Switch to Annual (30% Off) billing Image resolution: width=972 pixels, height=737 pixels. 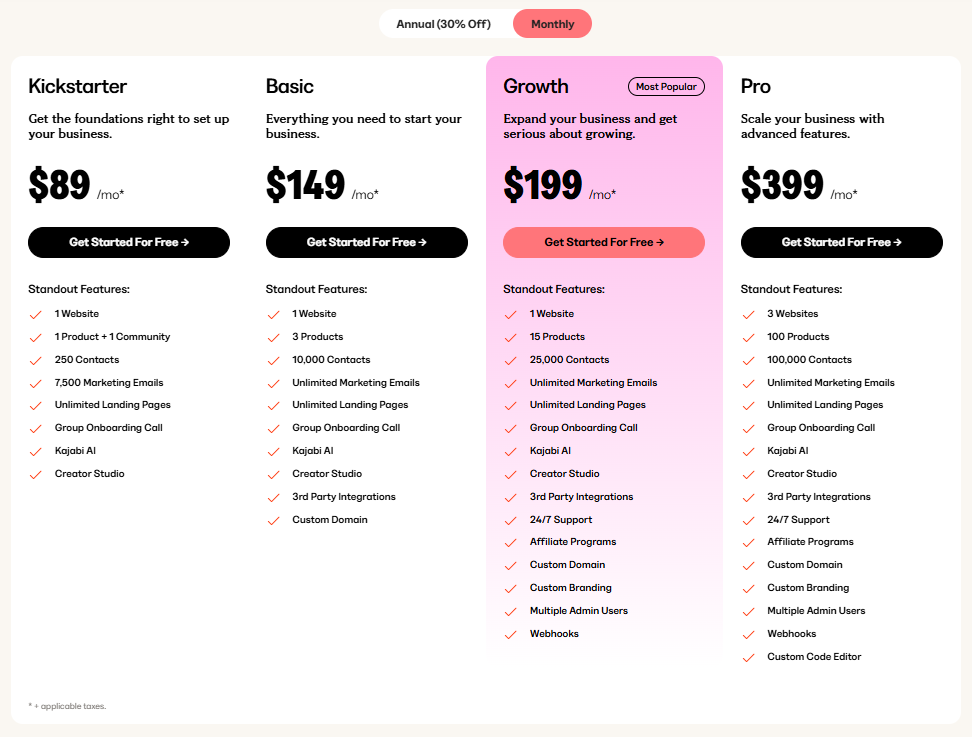(x=443, y=24)
